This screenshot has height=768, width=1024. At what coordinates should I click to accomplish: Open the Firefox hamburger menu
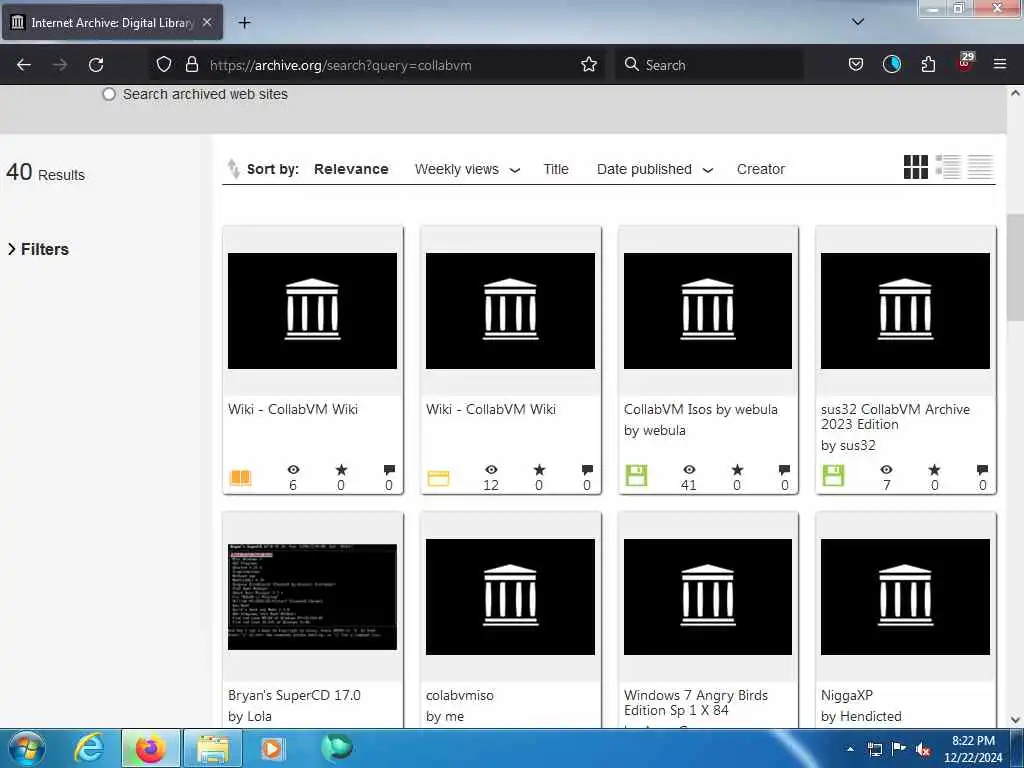pos(1000,64)
